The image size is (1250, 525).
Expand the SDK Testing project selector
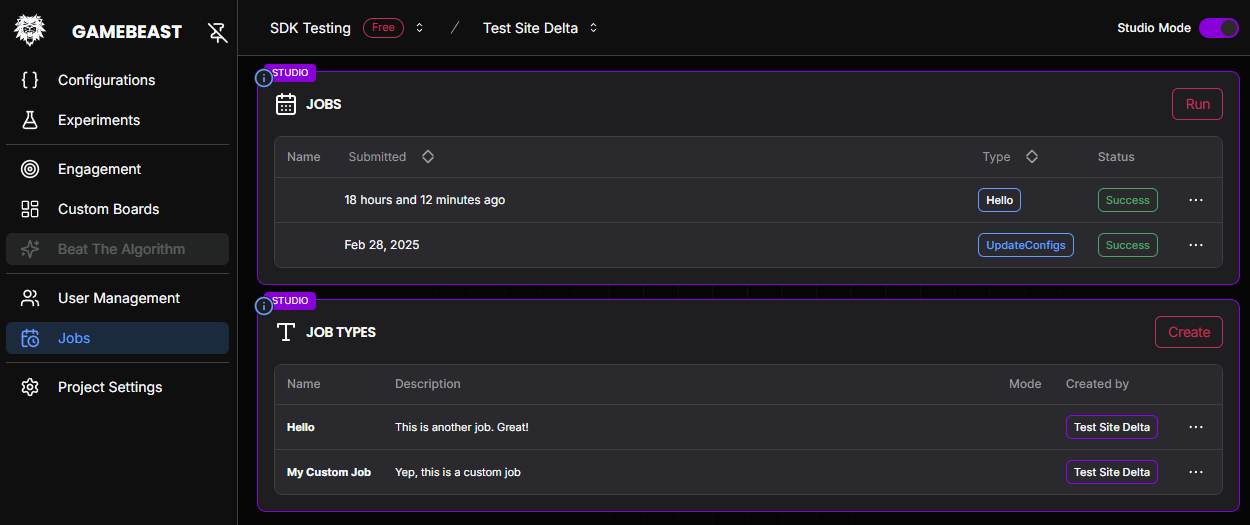(420, 28)
